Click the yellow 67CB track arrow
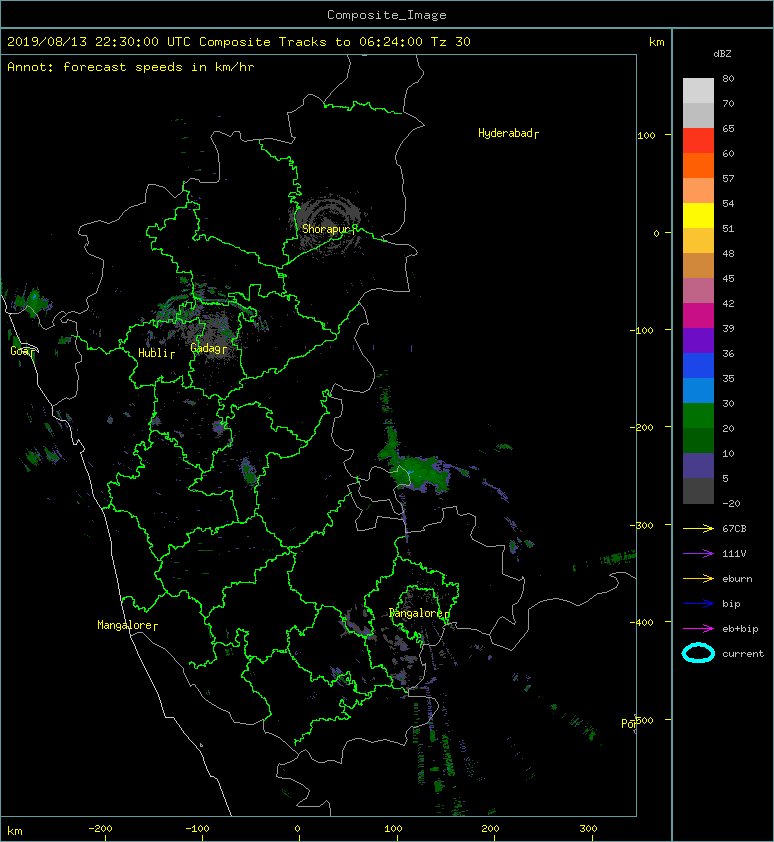The height and width of the screenshot is (842, 774). [x=698, y=528]
